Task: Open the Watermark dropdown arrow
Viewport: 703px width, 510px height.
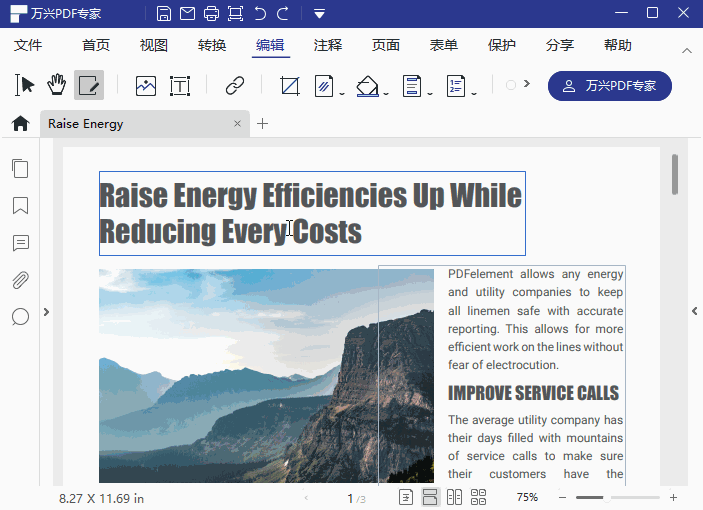Action: pyautogui.click(x=342, y=93)
